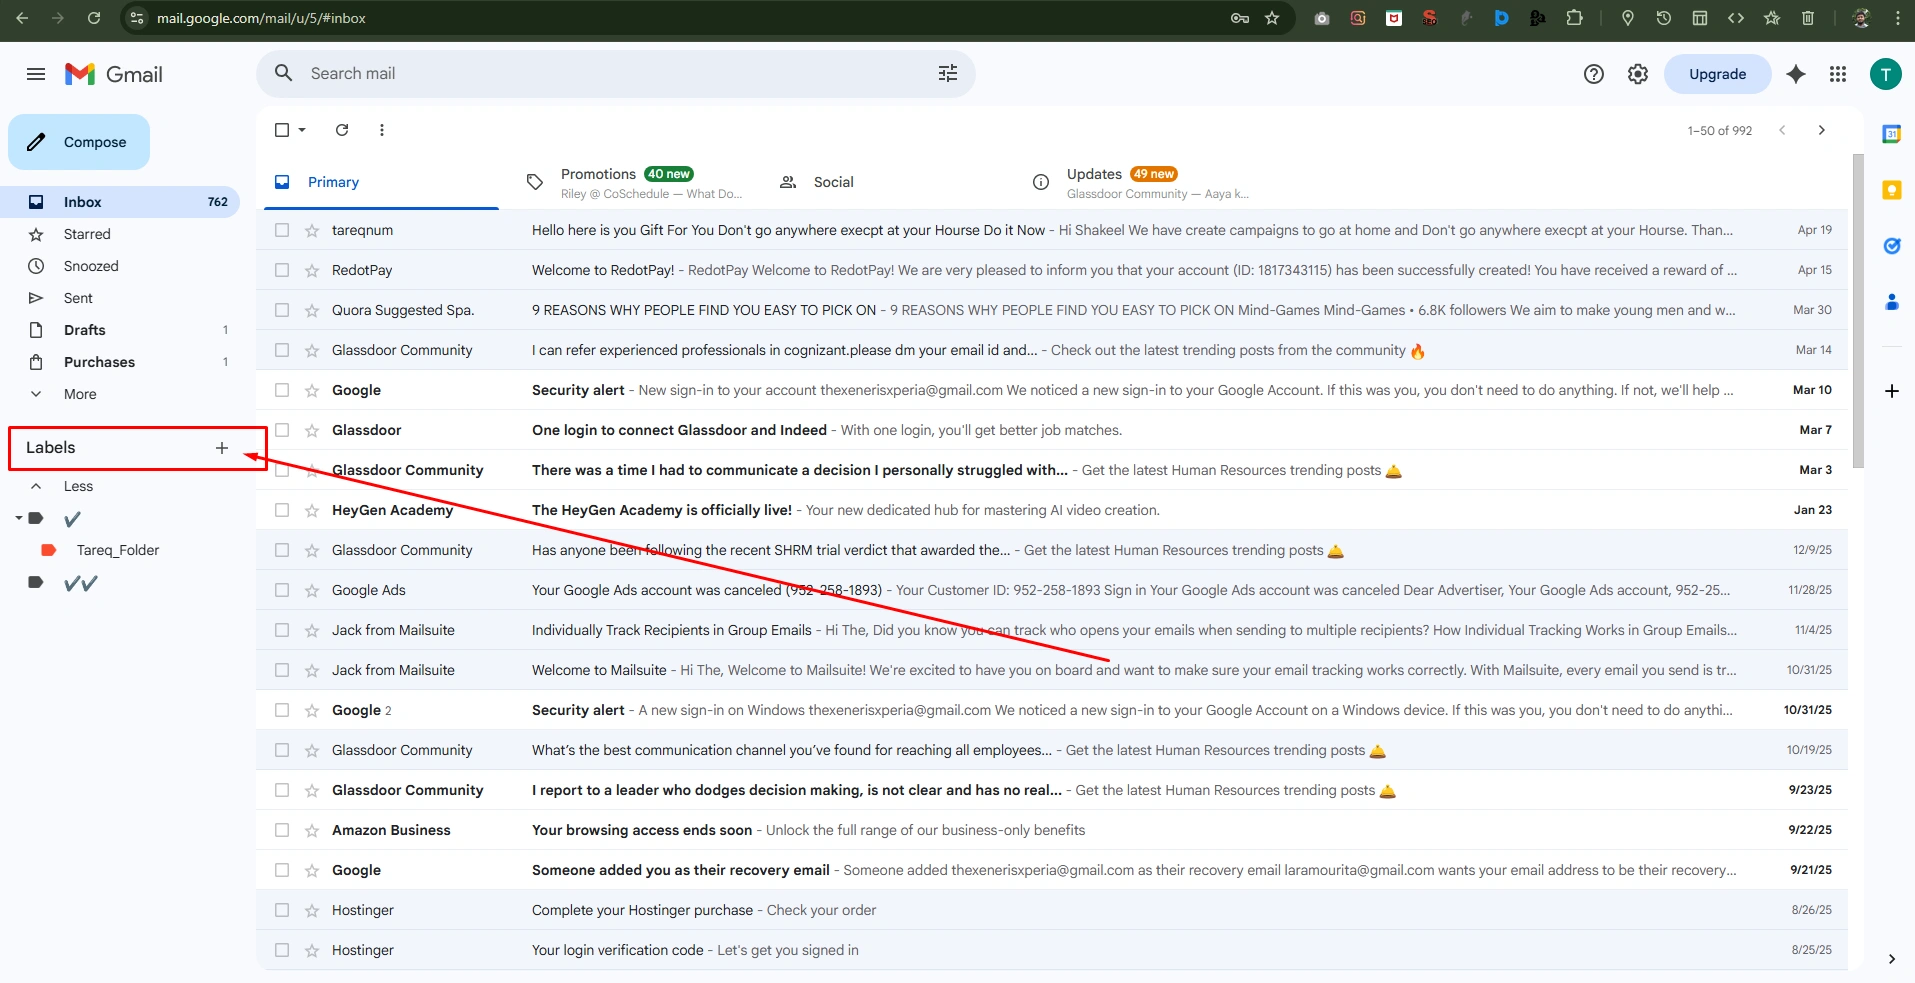Check the HeyGen Academy email checkbox
The height and width of the screenshot is (983, 1915).
pyautogui.click(x=282, y=510)
